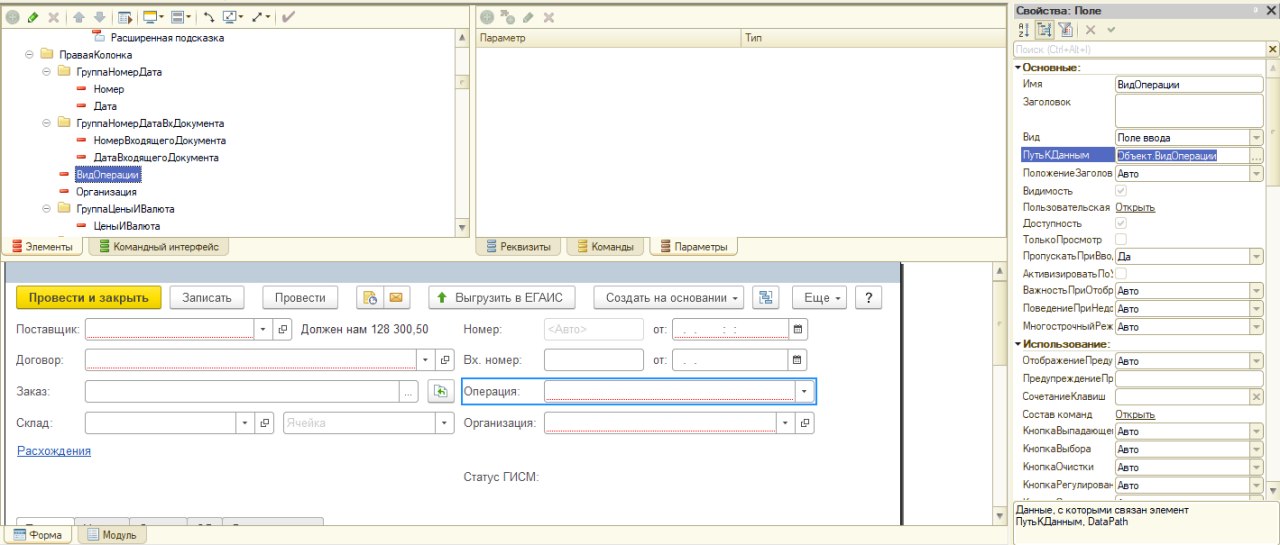Add a parameter with green plus in Parameters pane
The width and height of the screenshot is (1280, 545).
(x=487, y=17)
